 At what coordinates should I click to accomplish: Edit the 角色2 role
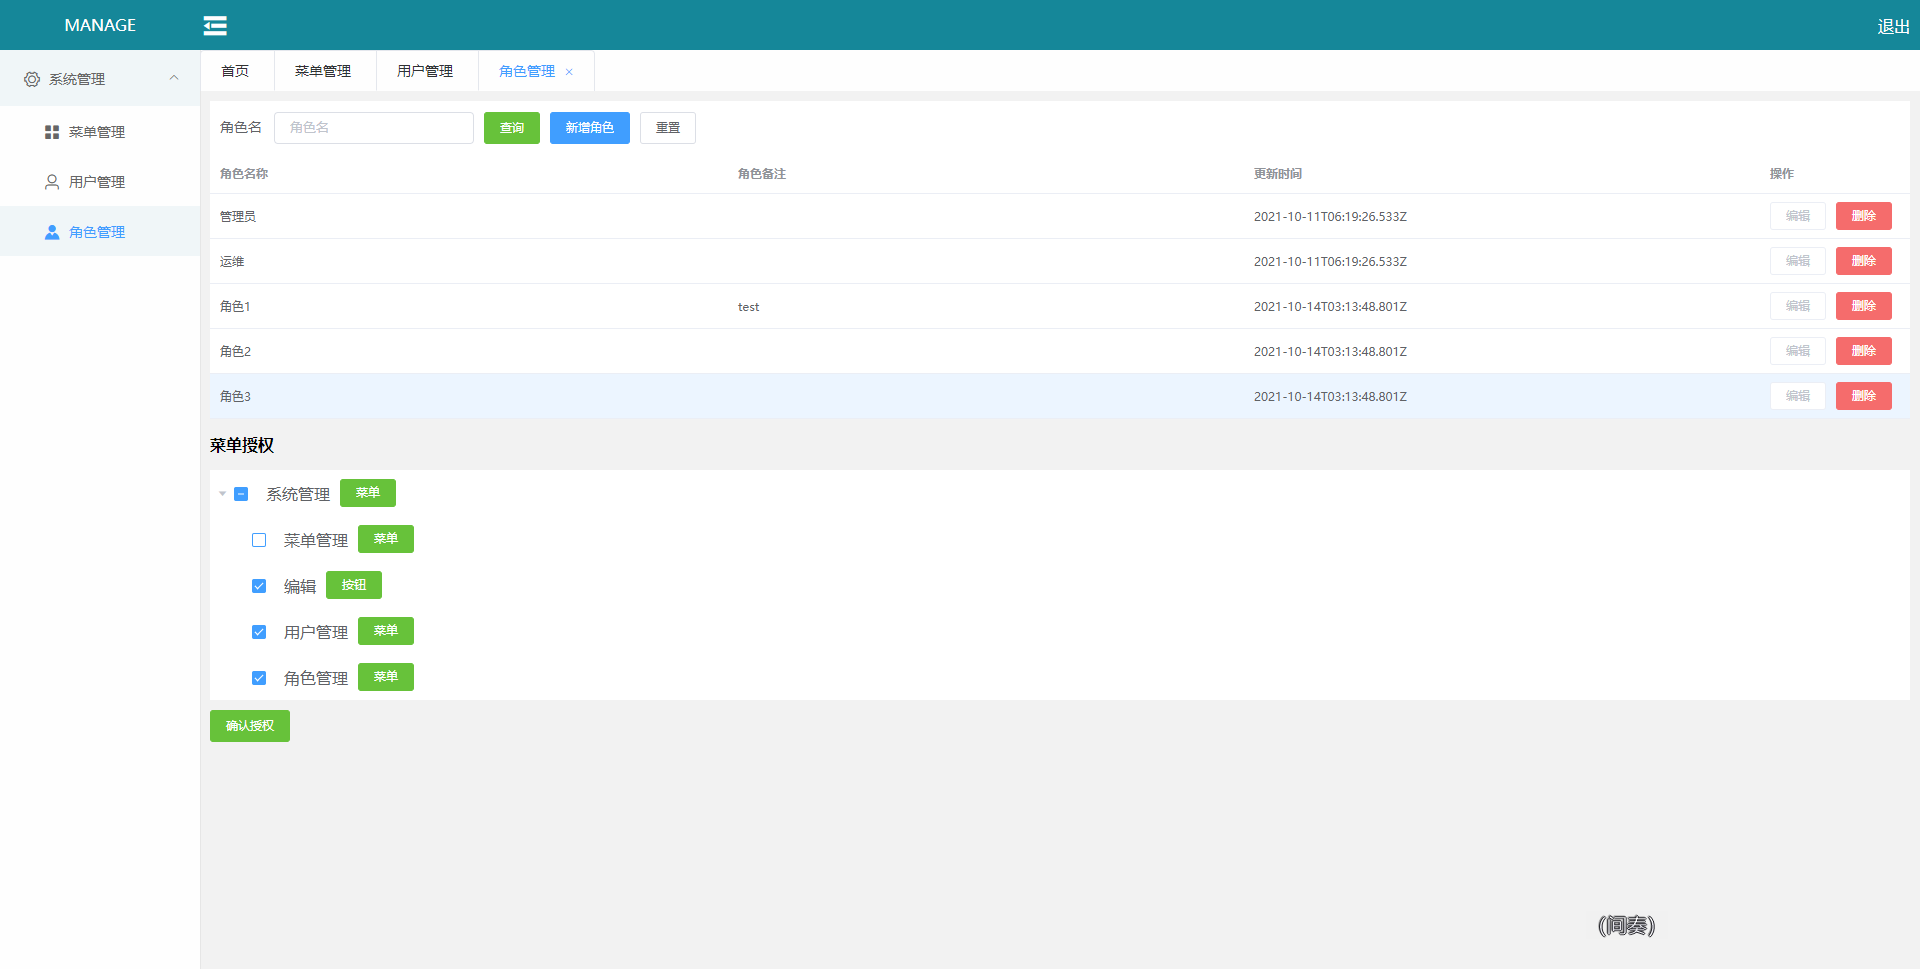pyautogui.click(x=1798, y=351)
